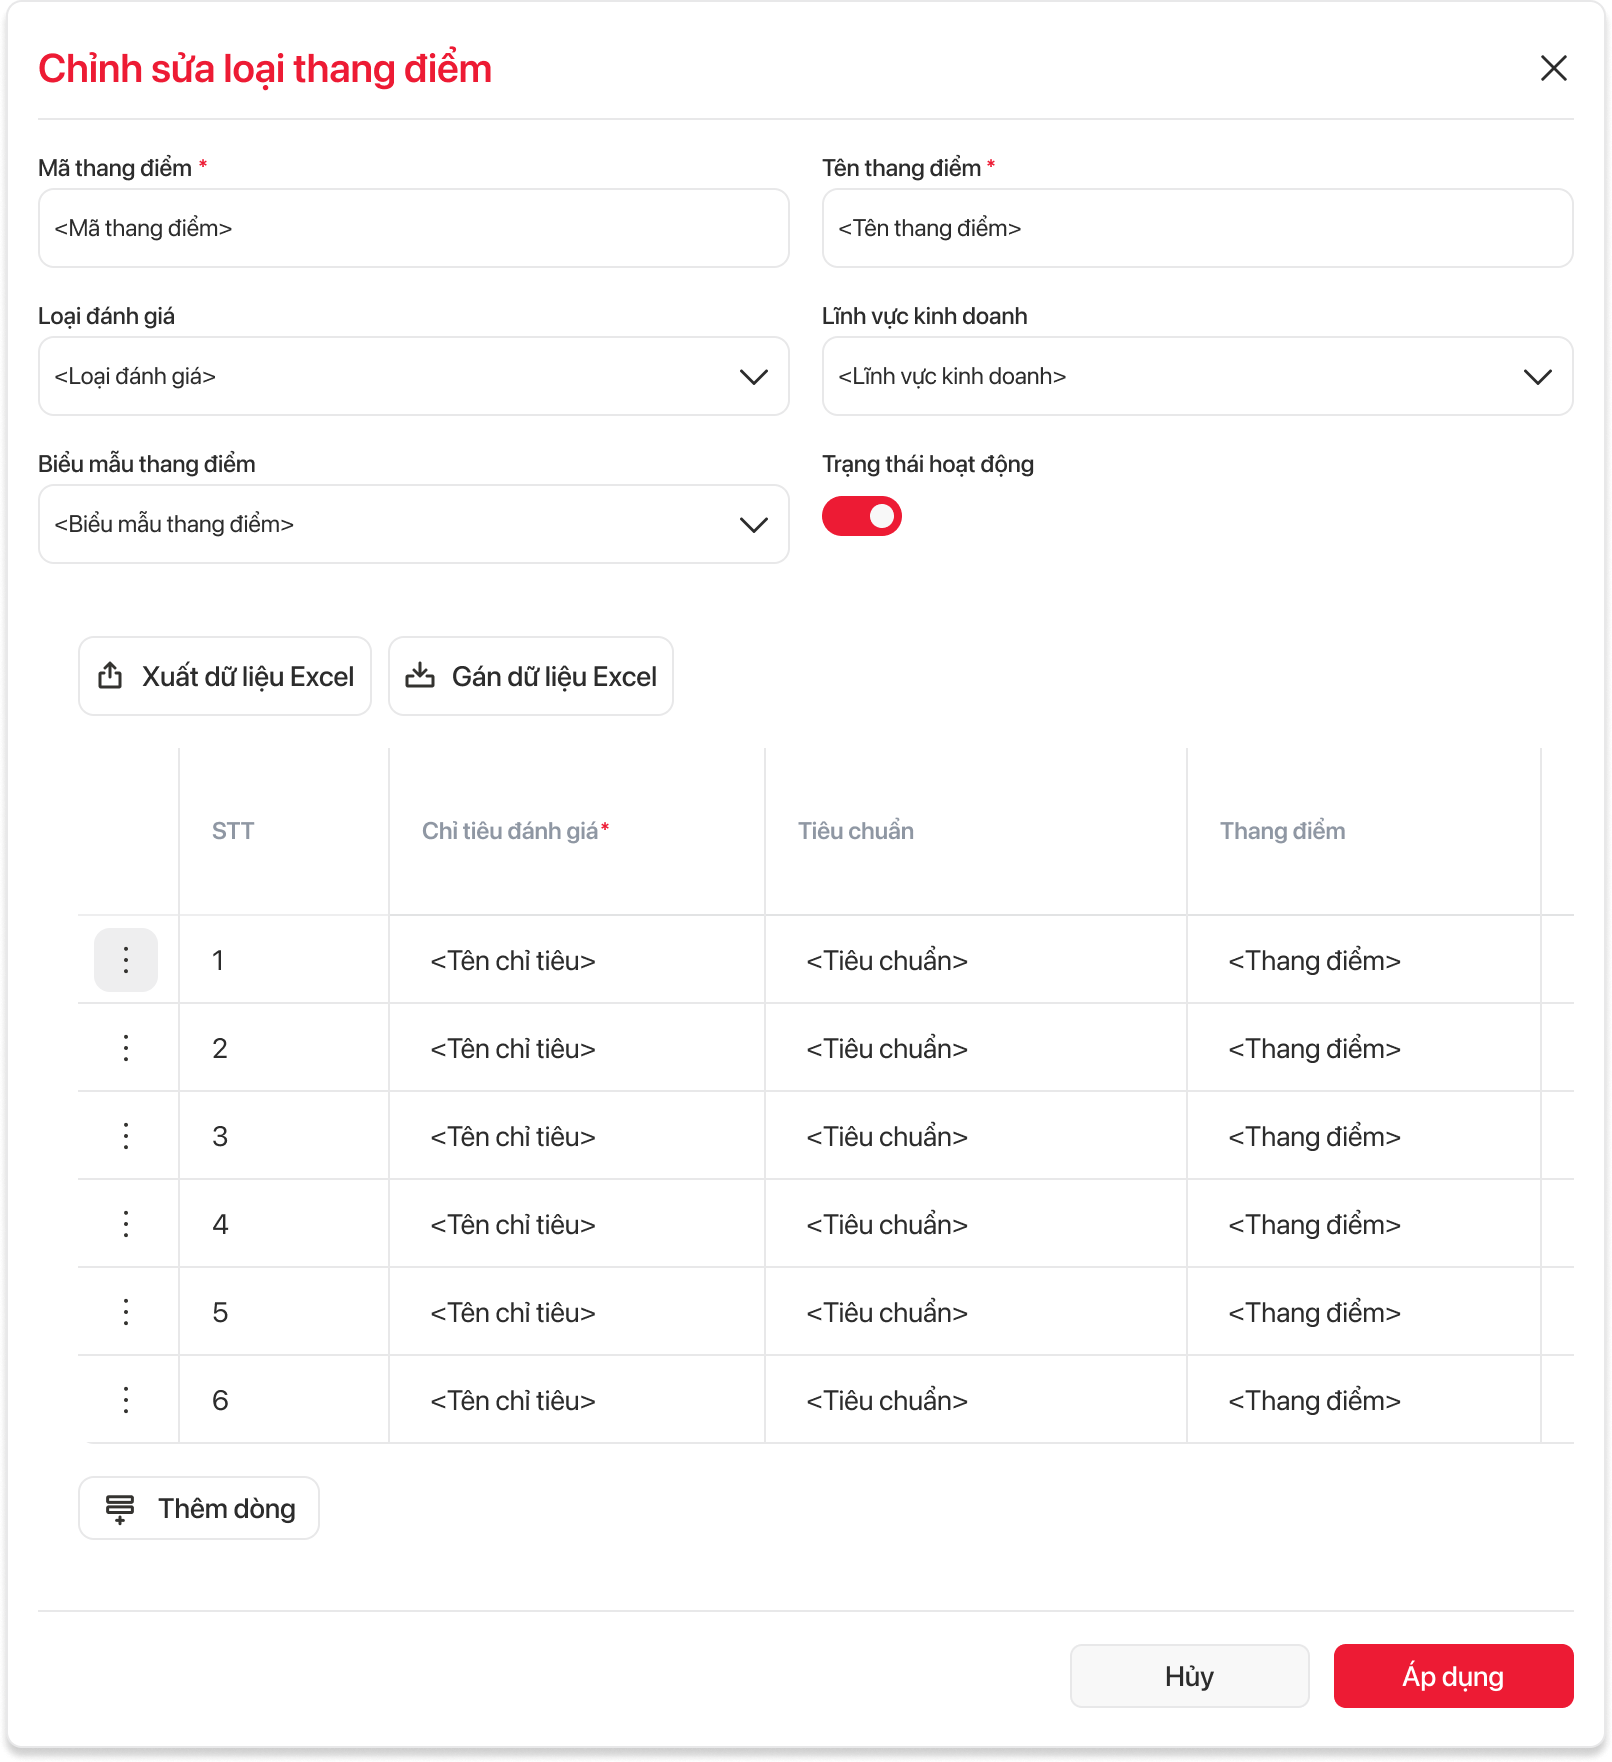Click the Mã thang điểm input field
The image size is (1612, 1762).
413,228
